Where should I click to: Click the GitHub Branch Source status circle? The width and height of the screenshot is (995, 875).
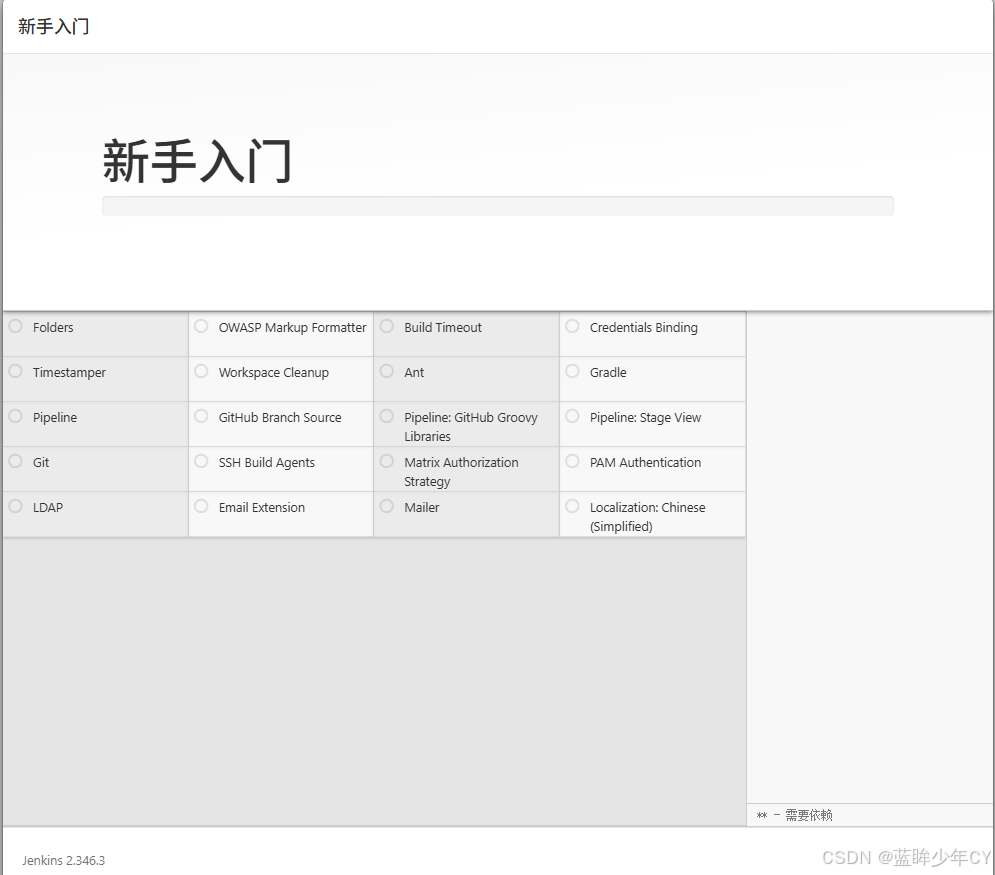tap(201, 416)
